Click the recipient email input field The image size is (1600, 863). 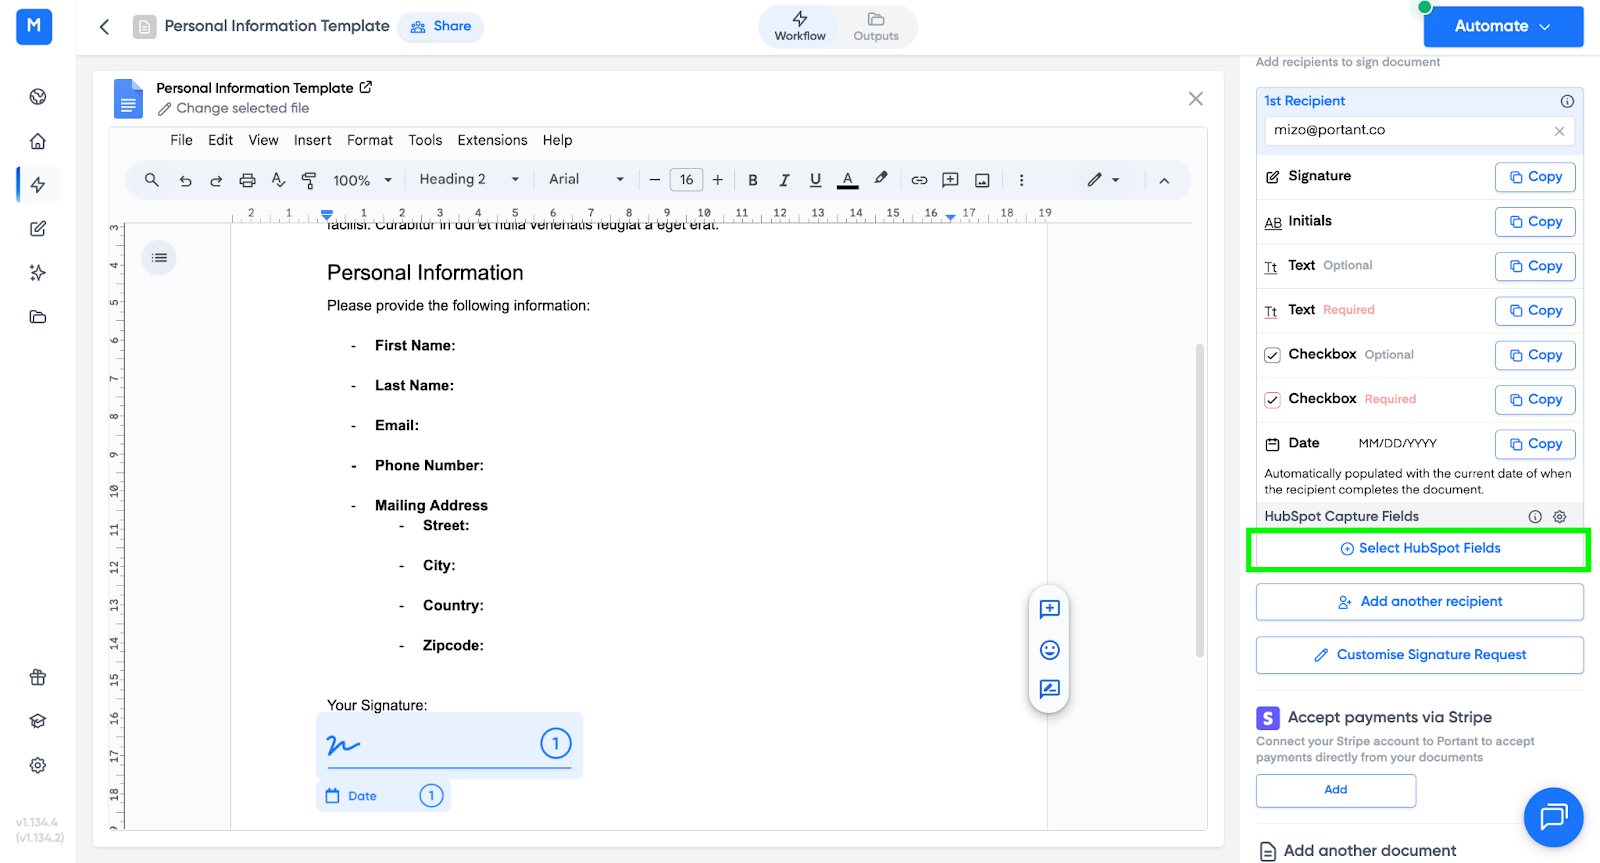(x=1408, y=130)
